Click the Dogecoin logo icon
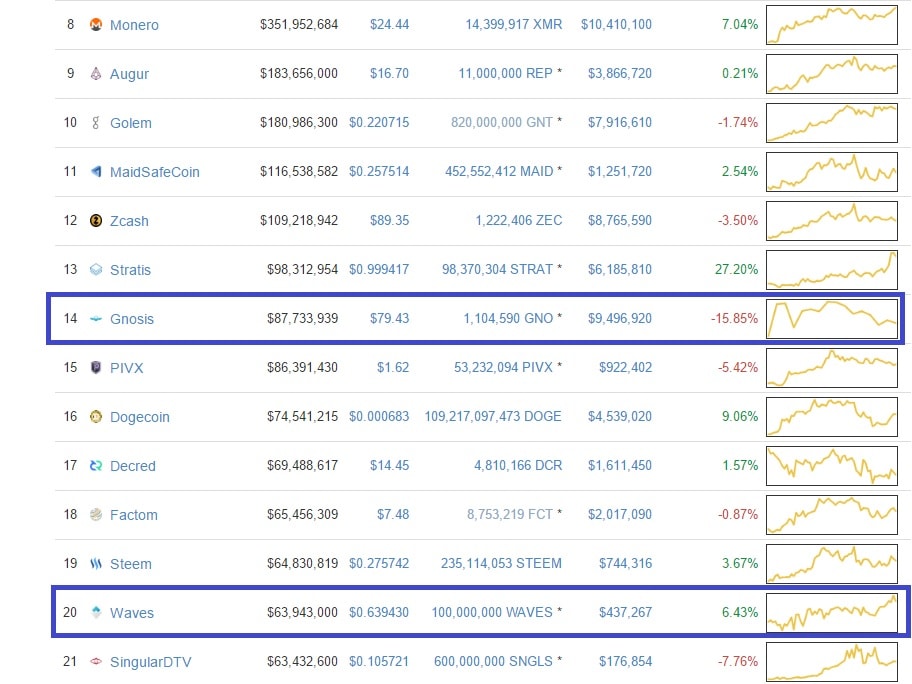 [x=96, y=416]
